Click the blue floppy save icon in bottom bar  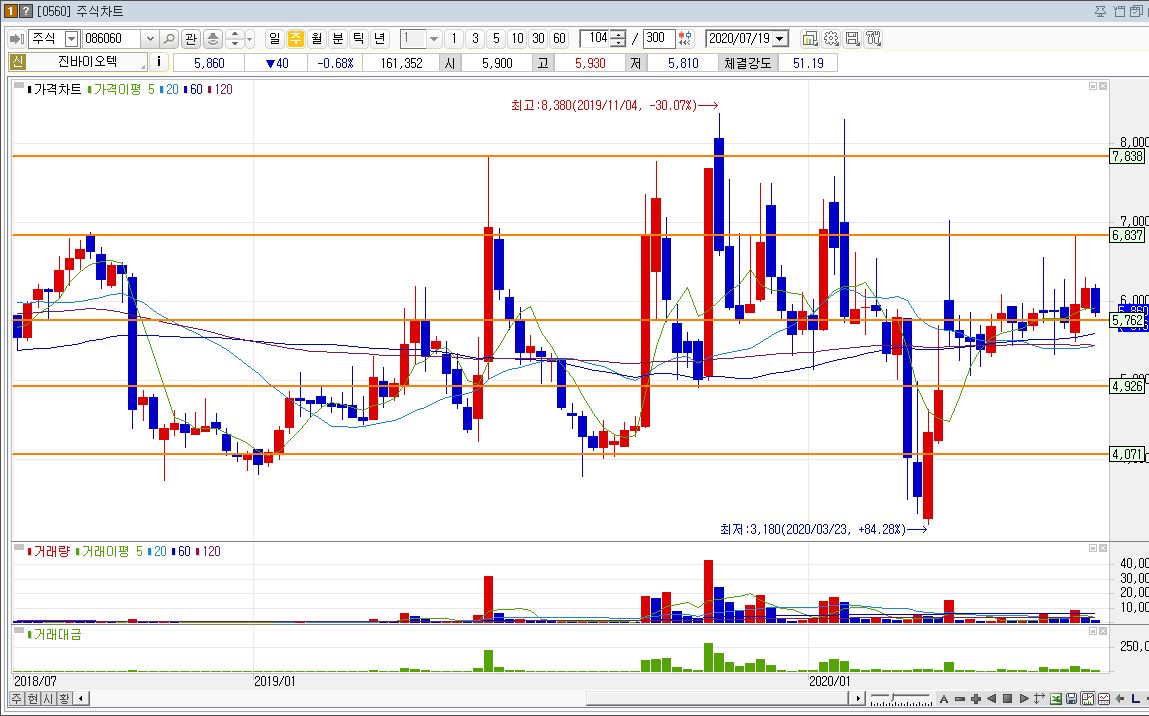coord(1071,699)
